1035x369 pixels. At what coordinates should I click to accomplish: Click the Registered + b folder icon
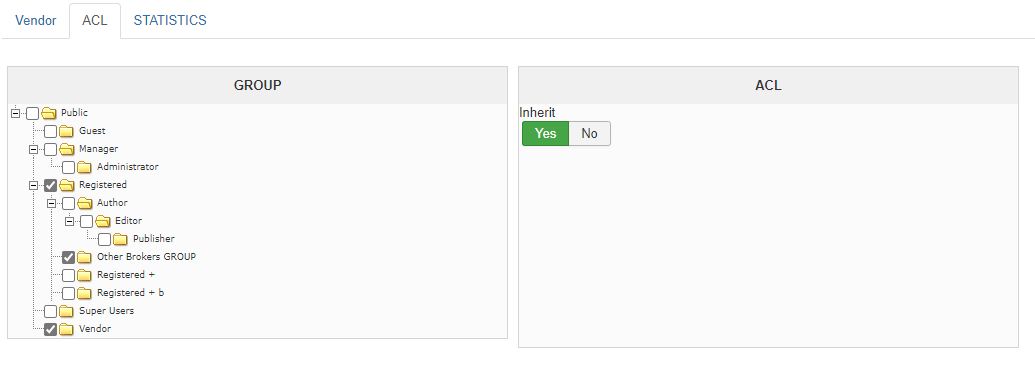[83, 292]
